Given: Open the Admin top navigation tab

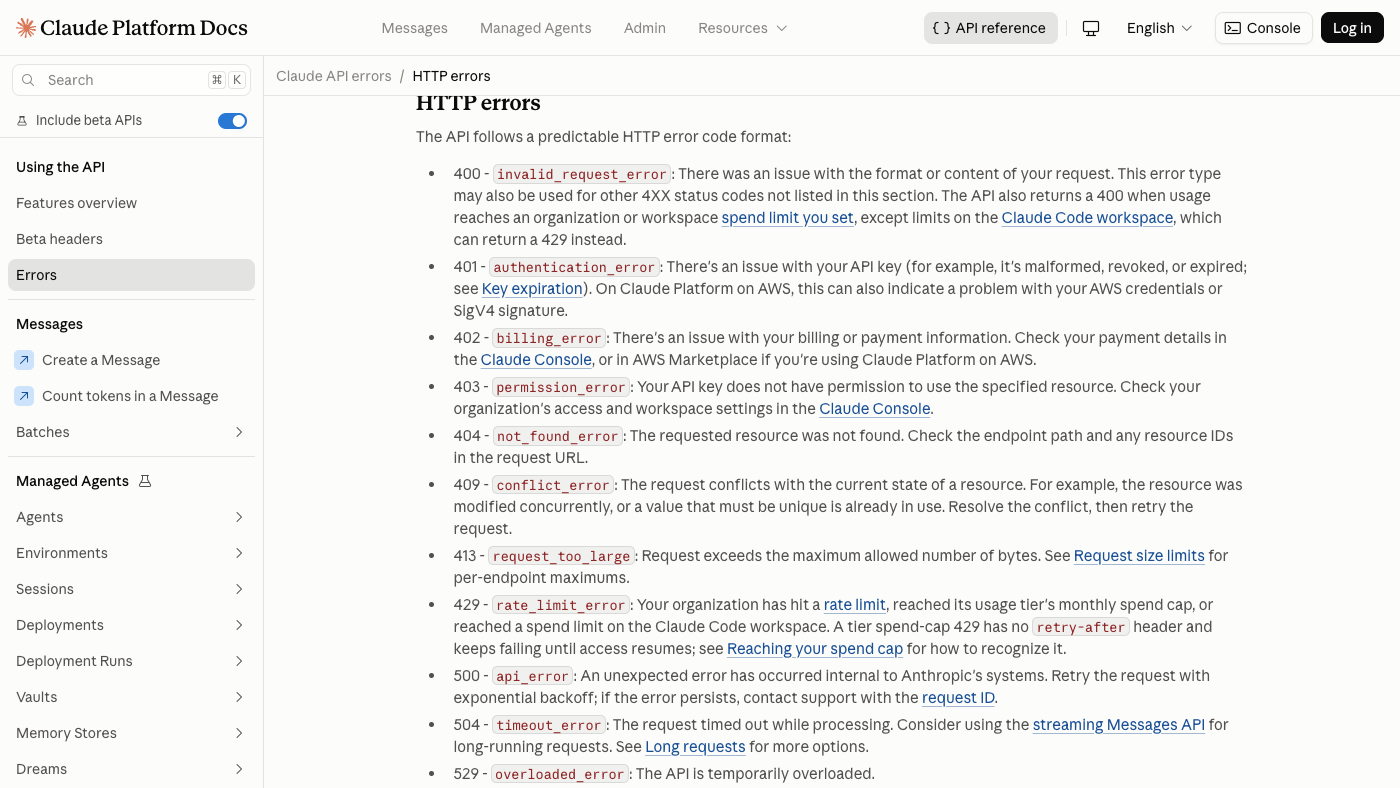Looking at the screenshot, I should pos(645,28).
